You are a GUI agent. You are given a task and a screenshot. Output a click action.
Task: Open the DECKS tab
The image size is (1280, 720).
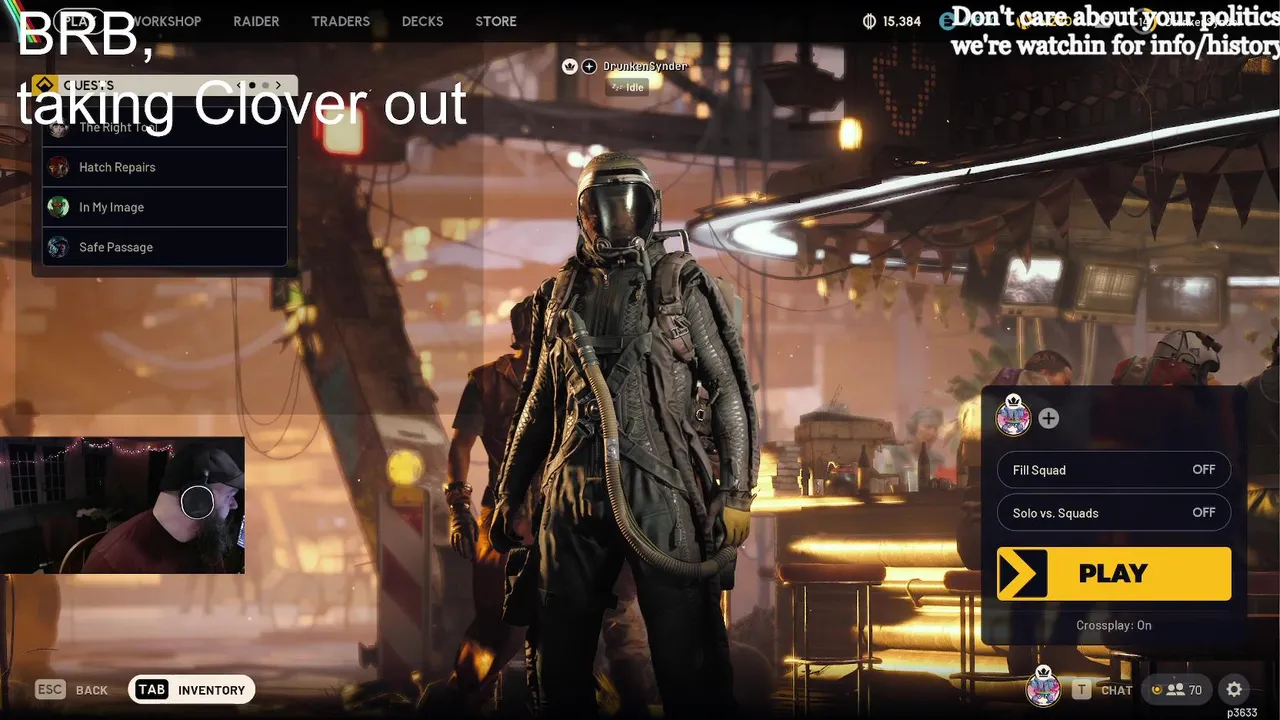tap(422, 21)
